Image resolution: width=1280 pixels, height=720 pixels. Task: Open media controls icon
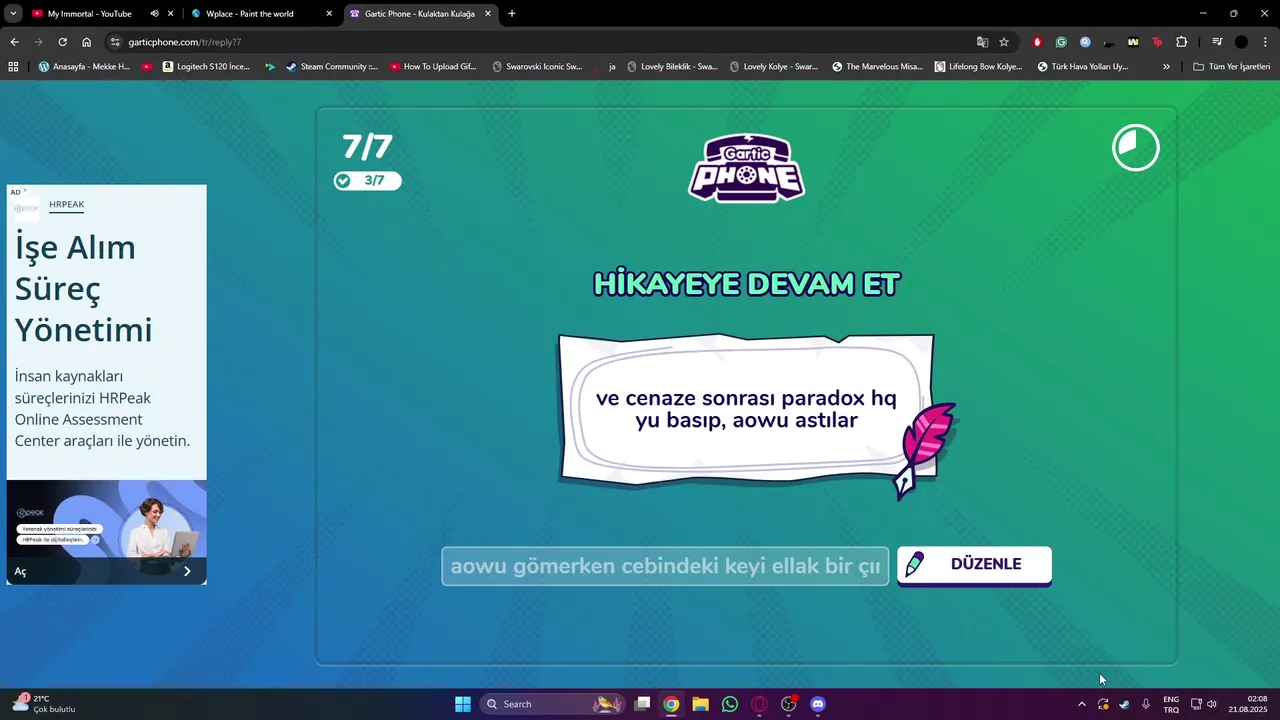pyautogui.click(x=1217, y=42)
